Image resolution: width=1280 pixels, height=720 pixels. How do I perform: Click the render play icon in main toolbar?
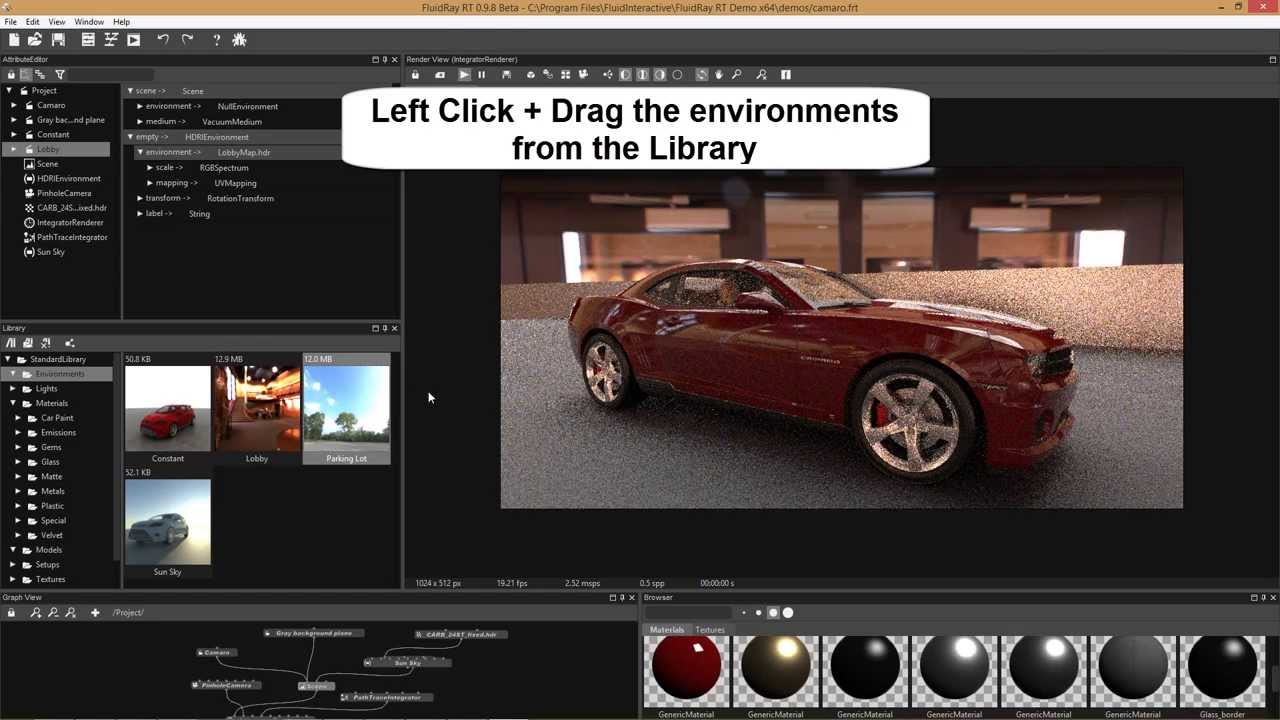coord(133,39)
